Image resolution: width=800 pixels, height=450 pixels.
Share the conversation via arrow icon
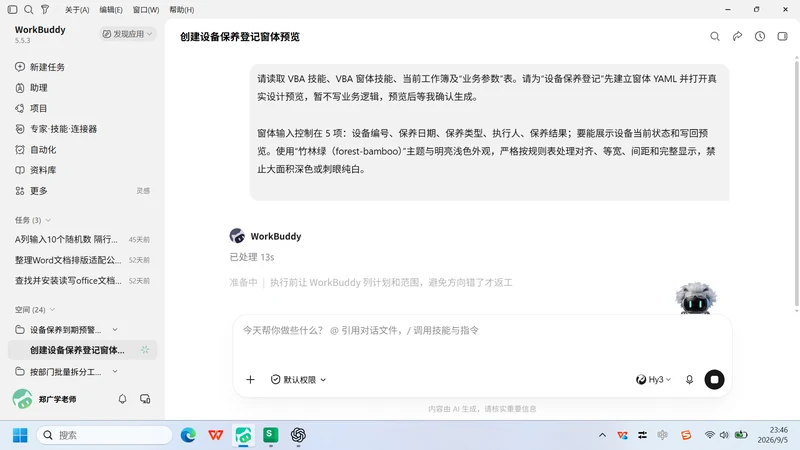737,36
